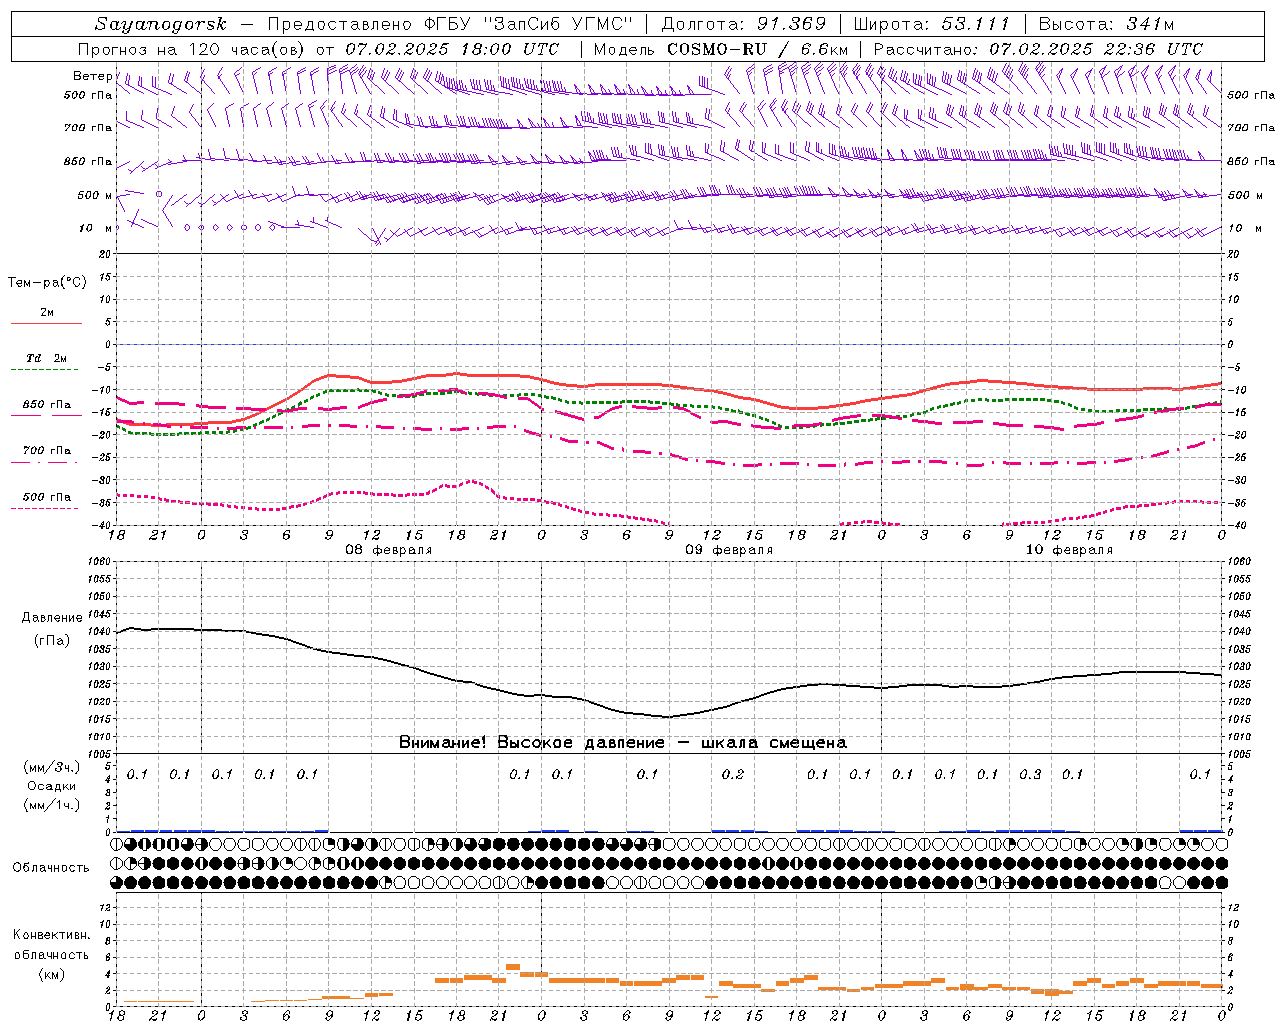Click the Конвективн. convective cloud label
The height and width of the screenshot is (1024, 1280).
tap(51, 935)
